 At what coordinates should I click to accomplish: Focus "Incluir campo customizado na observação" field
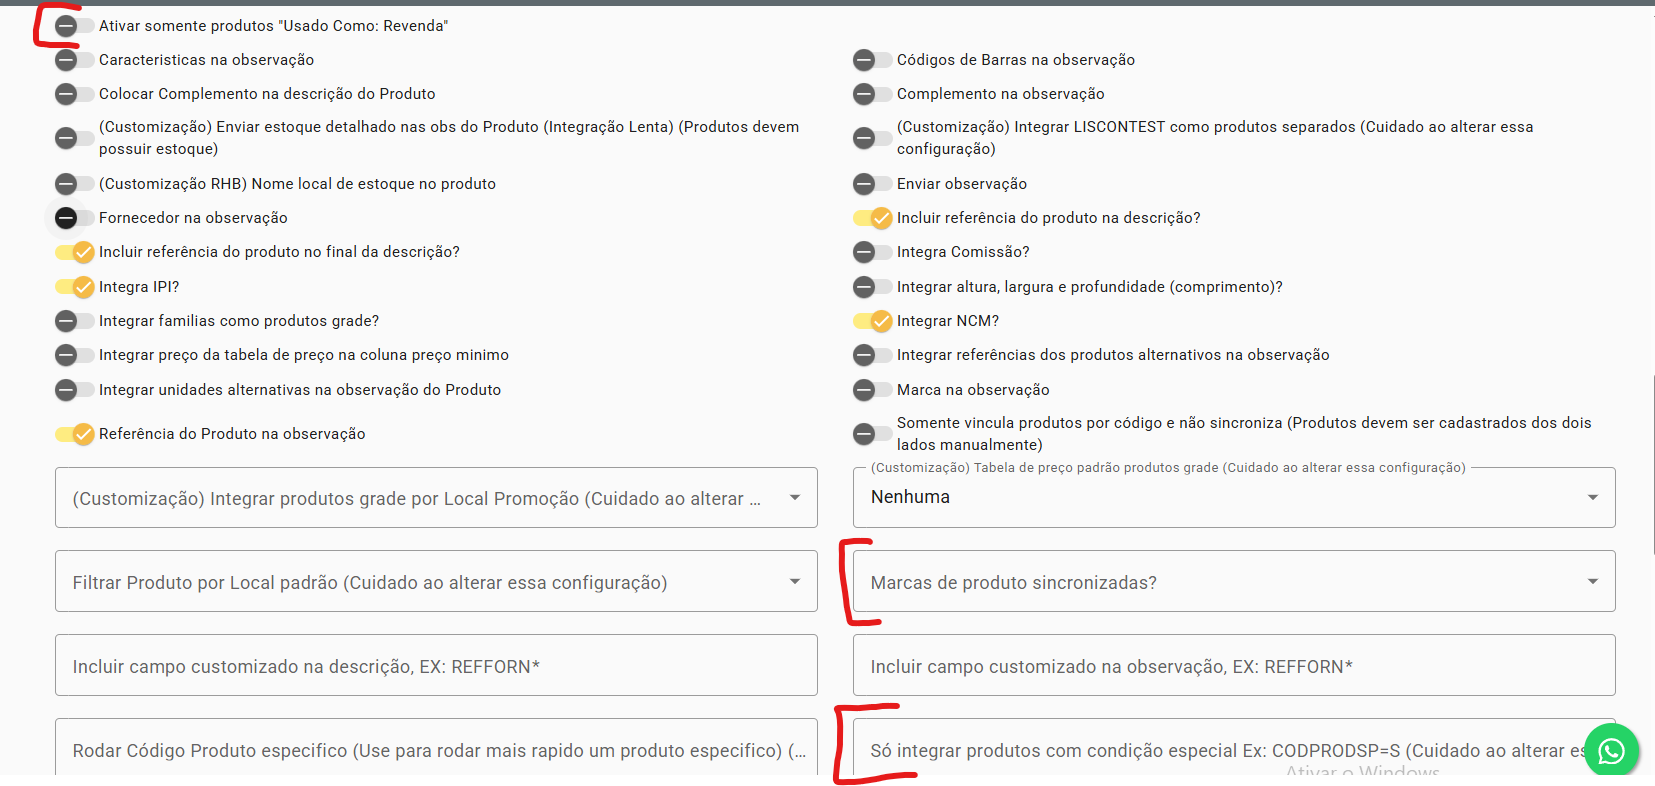1233,666
